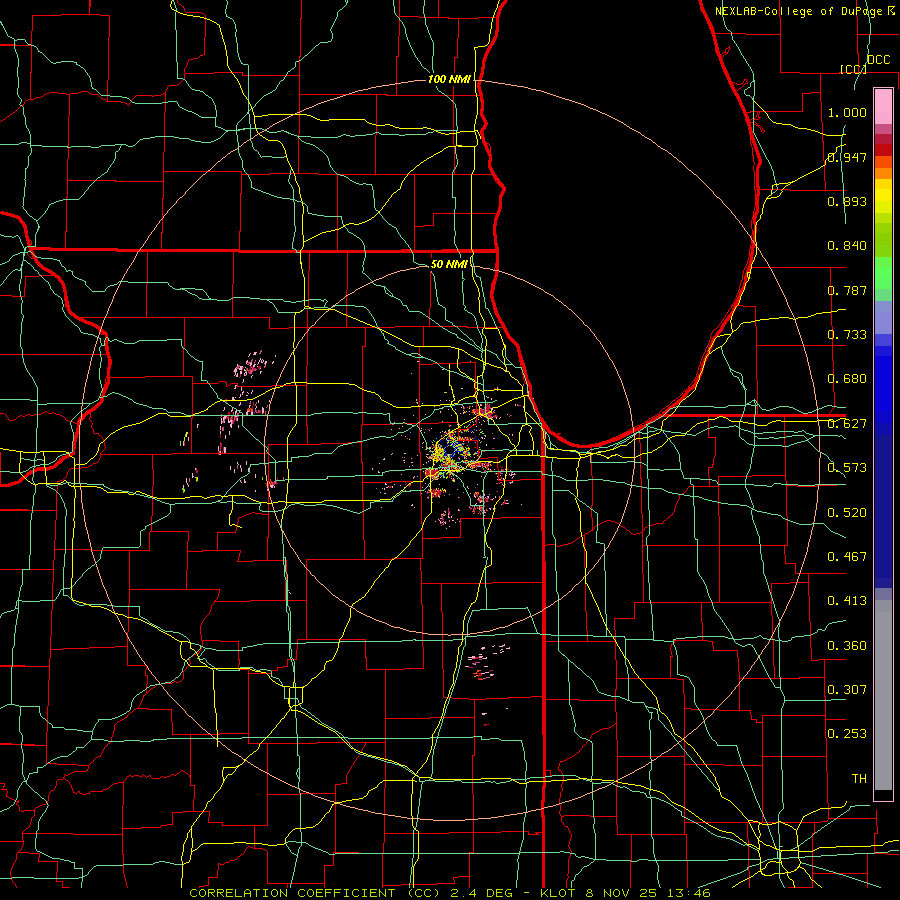Click the 0.627 scale value
The width and height of the screenshot is (900, 900).
tap(847, 424)
